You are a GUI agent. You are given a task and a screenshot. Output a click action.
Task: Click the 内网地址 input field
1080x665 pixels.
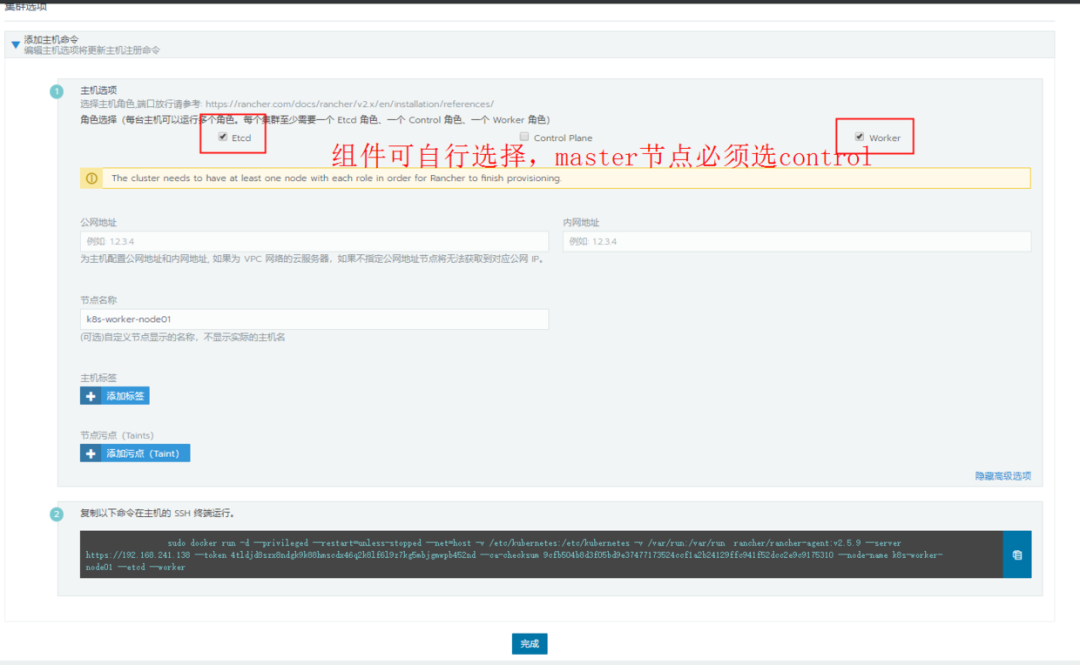[797, 241]
